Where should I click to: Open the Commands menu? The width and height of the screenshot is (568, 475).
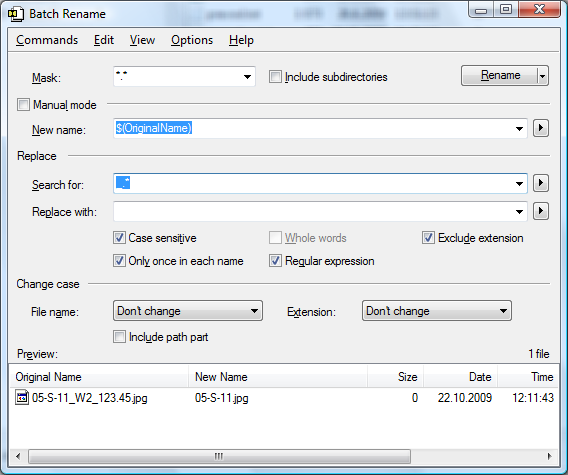coord(47,40)
